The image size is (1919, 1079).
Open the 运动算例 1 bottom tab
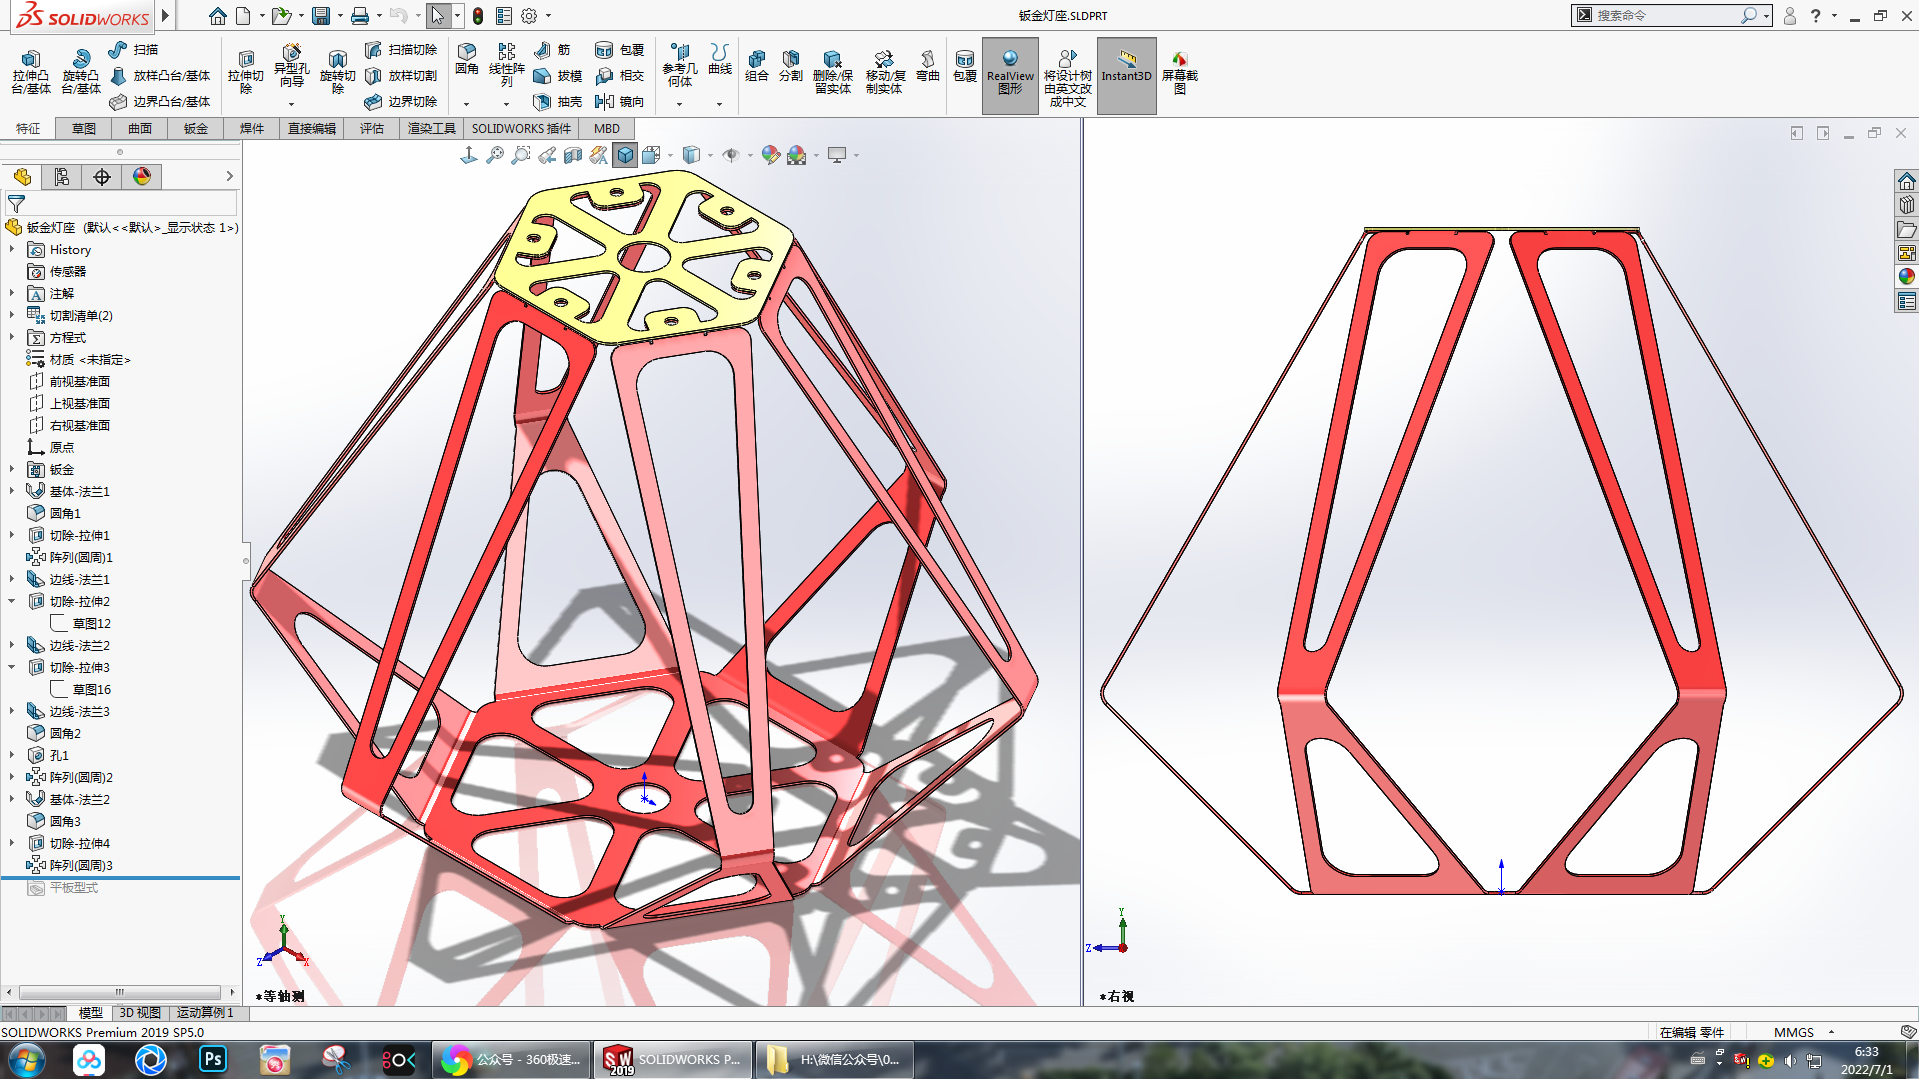(x=205, y=1013)
